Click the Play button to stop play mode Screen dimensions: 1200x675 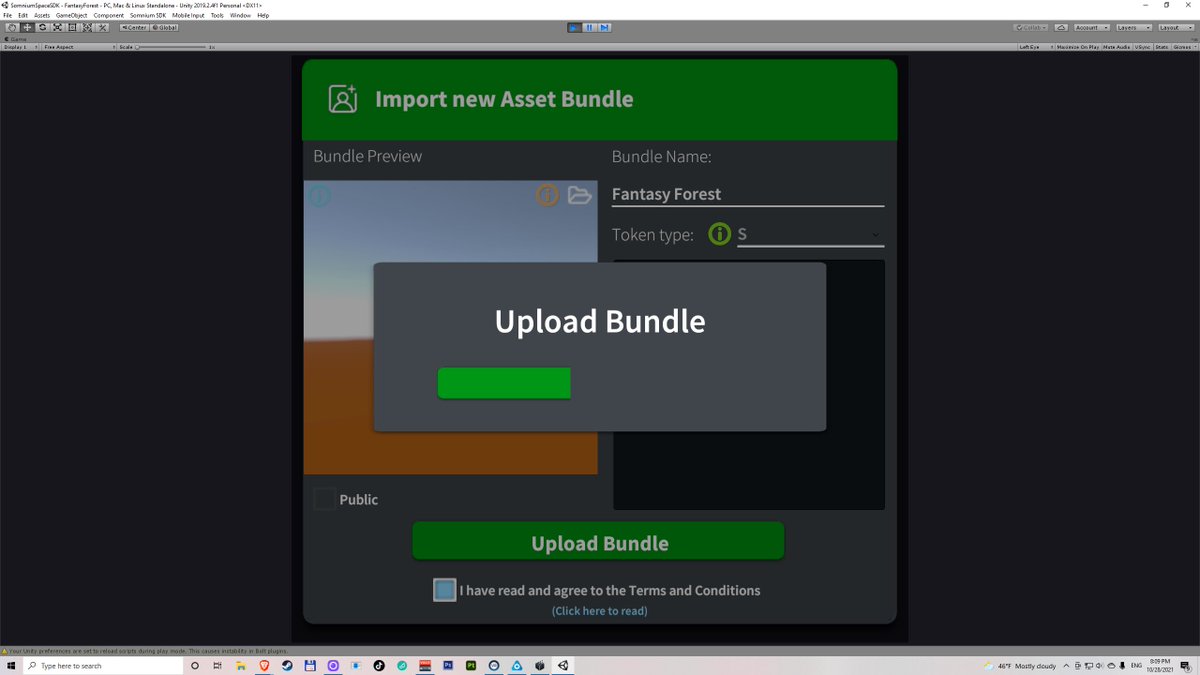click(x=575, y=27)
